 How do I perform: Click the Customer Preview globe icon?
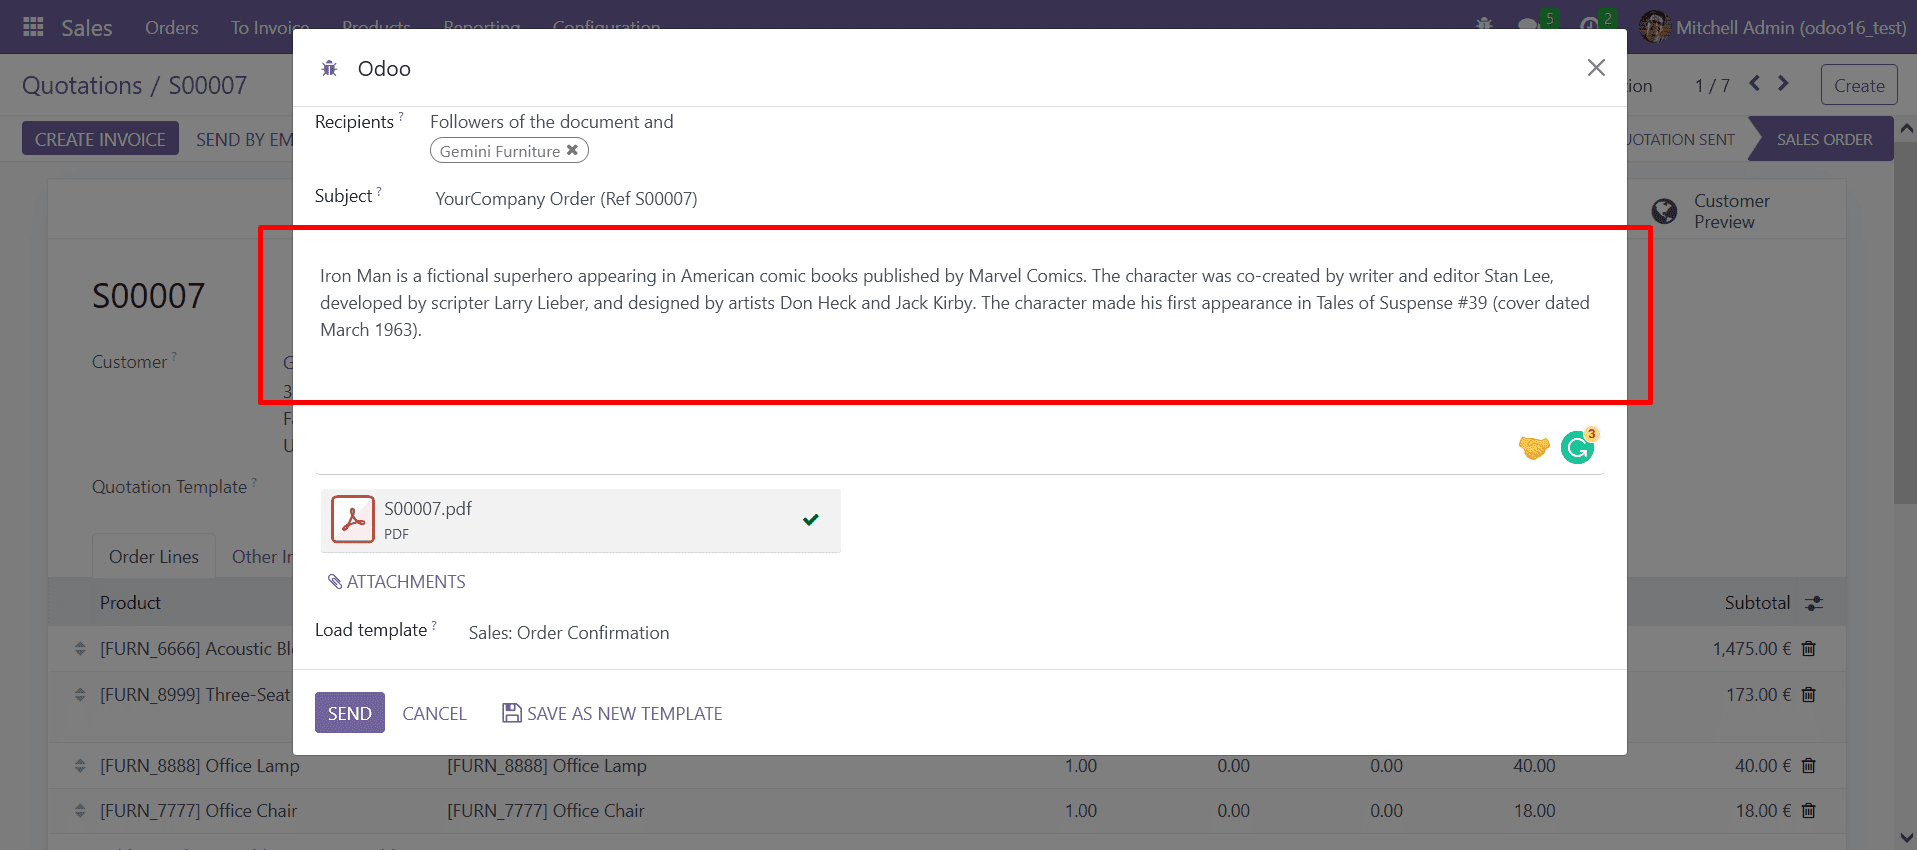pos(1664,211)
